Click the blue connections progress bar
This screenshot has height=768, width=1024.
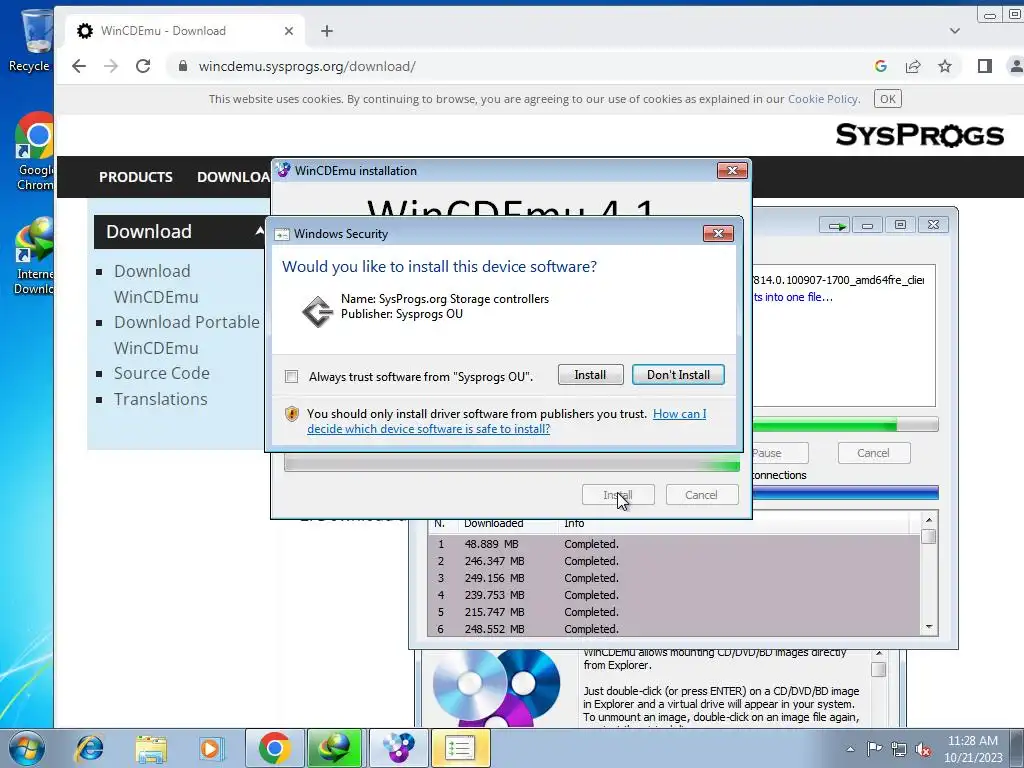pyautogui.click(x=845, y=493)
